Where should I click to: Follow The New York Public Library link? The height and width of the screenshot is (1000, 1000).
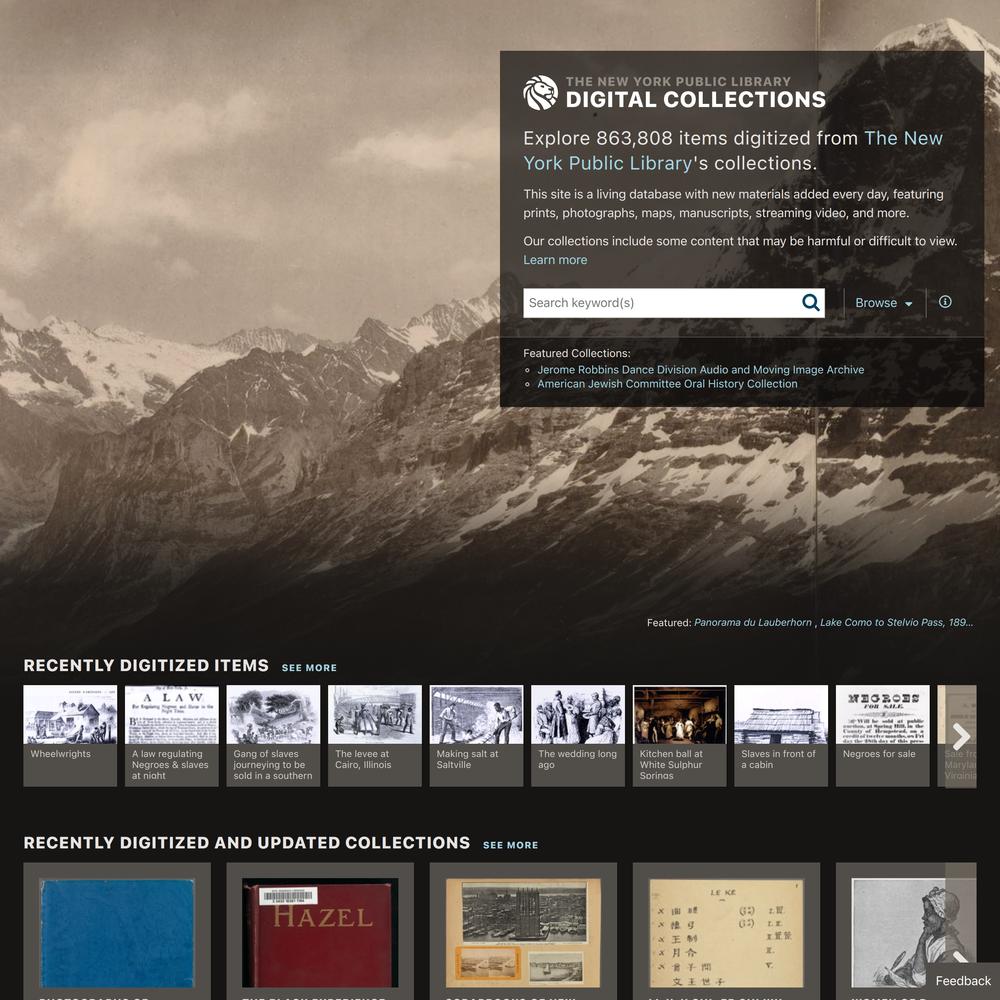(x=733, y=151)
